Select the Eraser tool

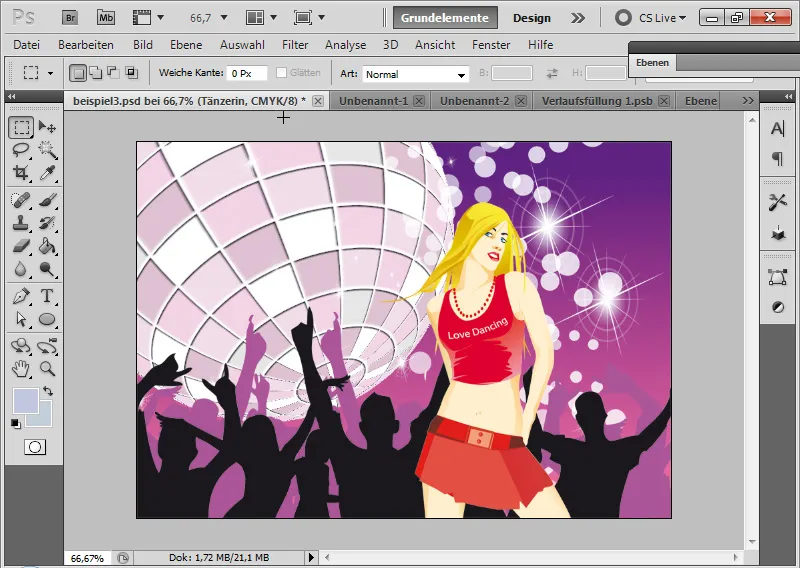(x=21, y=246)
